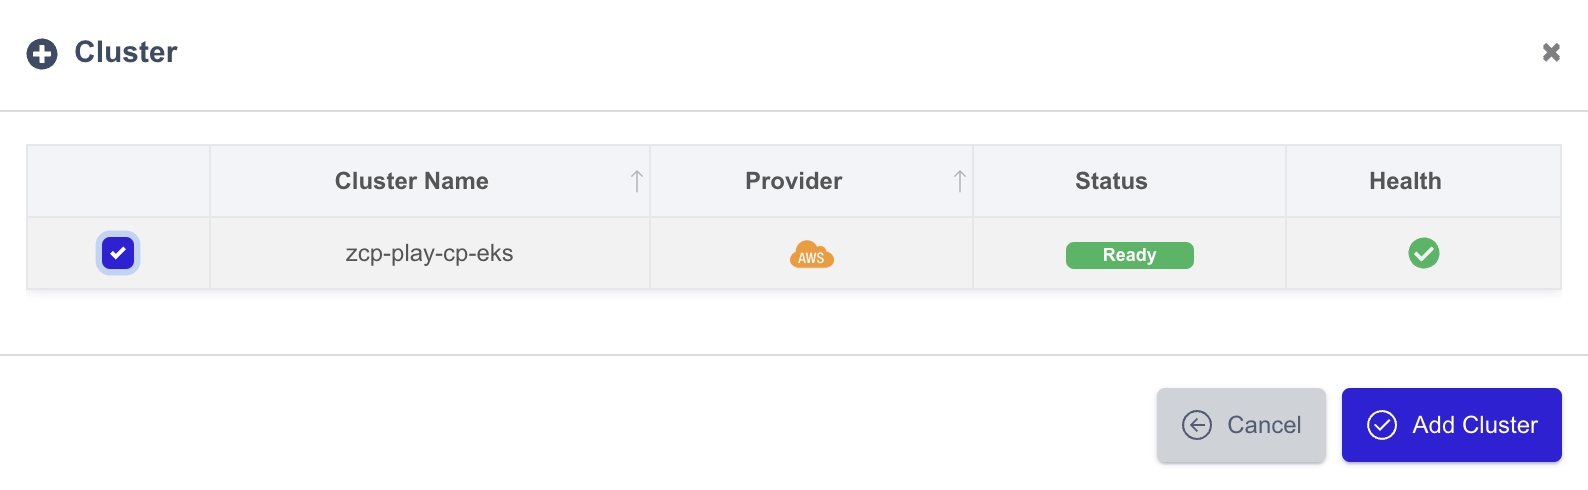
Task: Click the Cancel button
Action: [x=1241, y=425]
